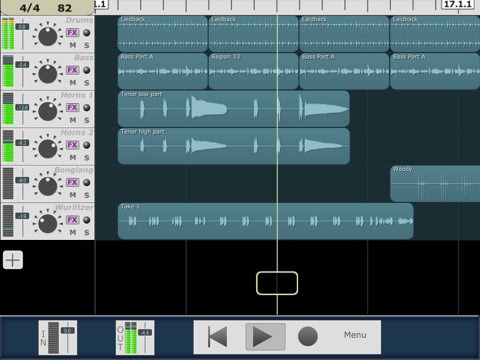Click the Horns 1 pan knob
Screen dimensions: 480x360
[48, 111]
